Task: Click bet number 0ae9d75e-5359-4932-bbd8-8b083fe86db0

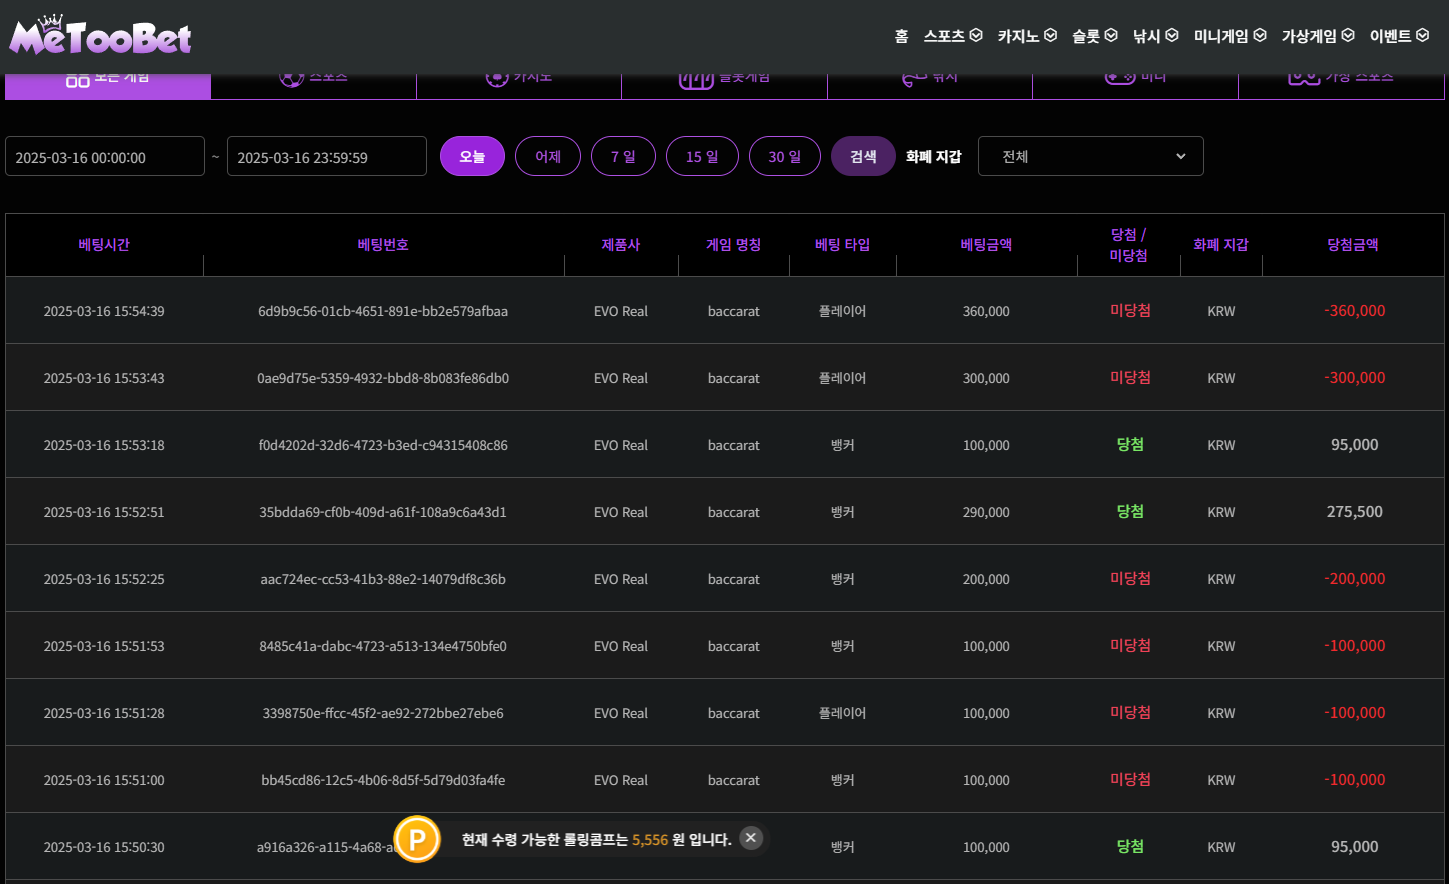Action: tap(383, 378)
